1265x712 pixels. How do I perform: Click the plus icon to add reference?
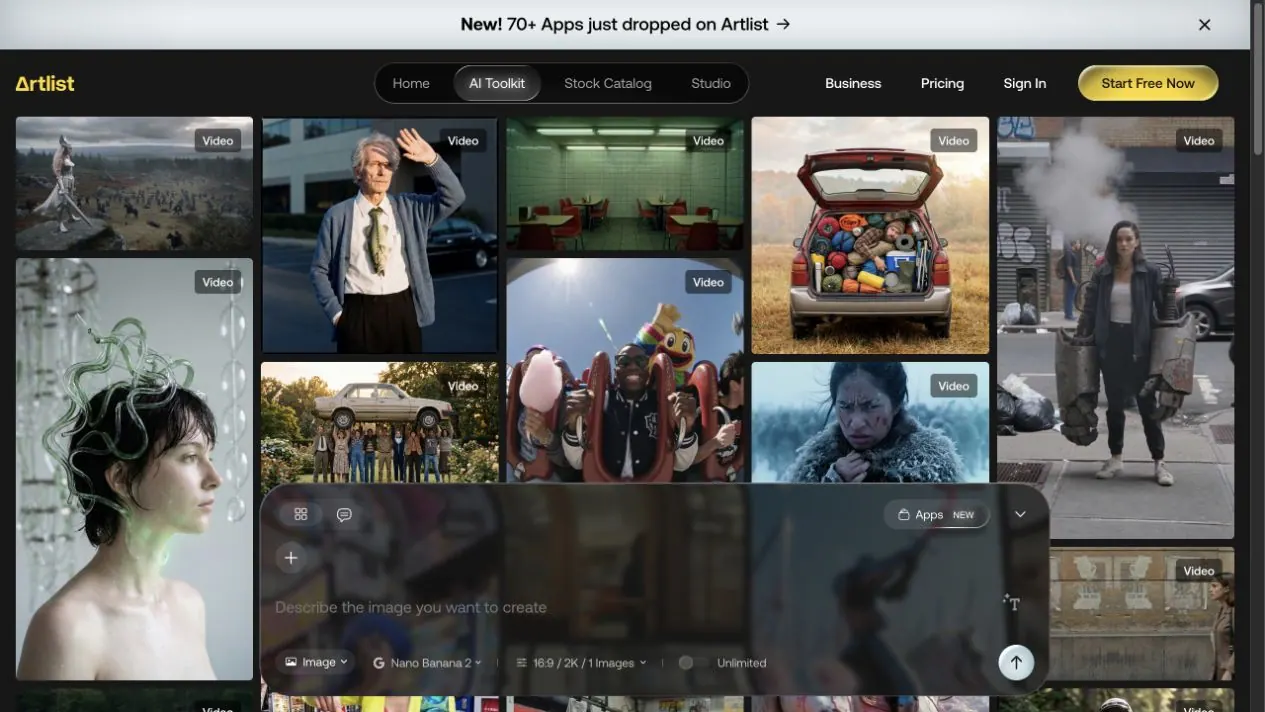(291, 558)
